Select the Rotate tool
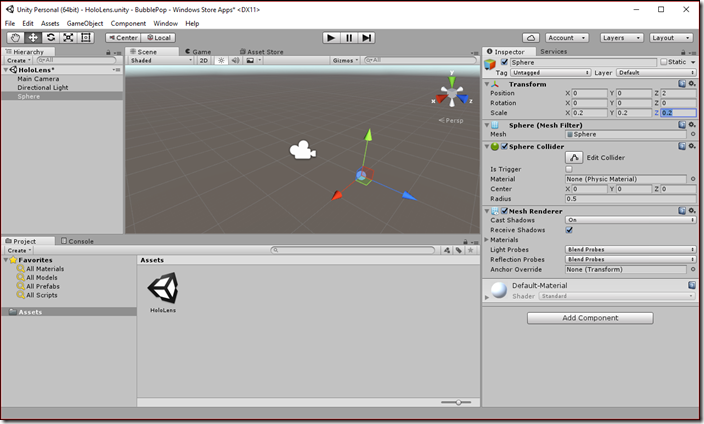 point(51,38)
